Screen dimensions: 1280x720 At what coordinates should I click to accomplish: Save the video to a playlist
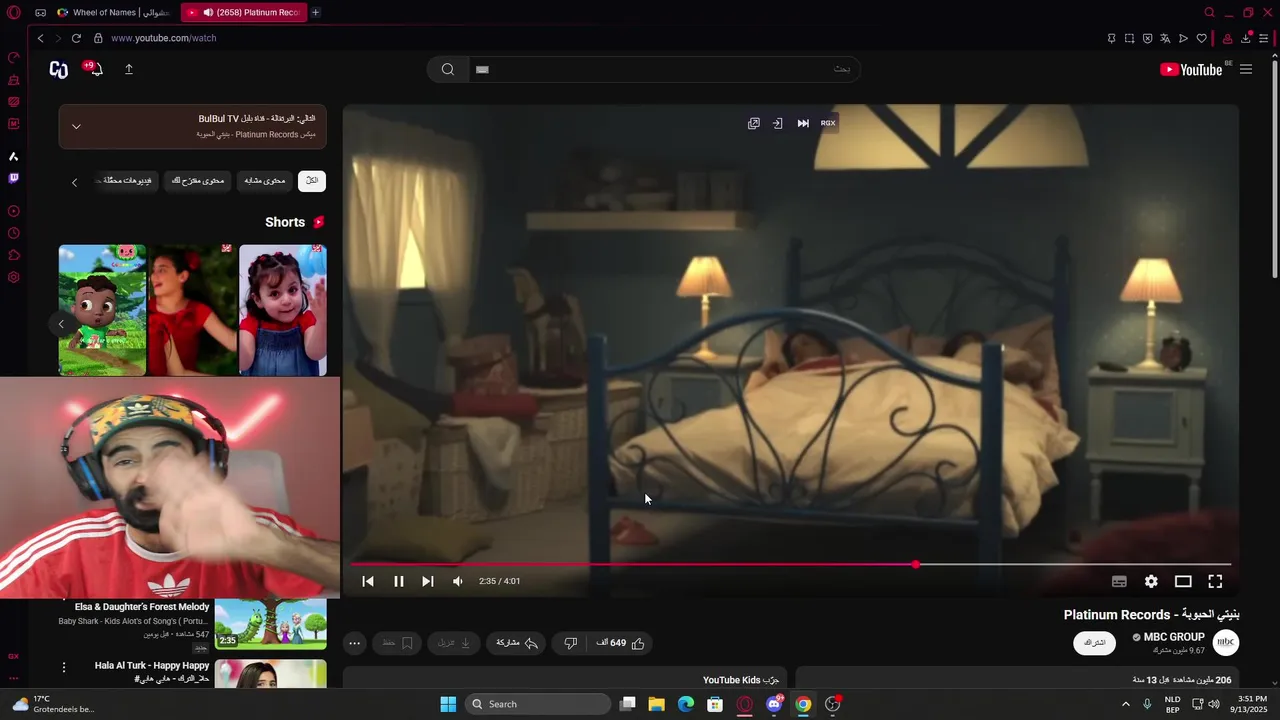(x=397, y=643)
